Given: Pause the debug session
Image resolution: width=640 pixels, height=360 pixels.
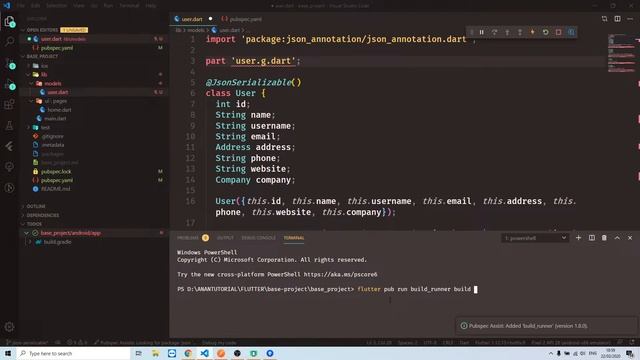Looking at the screenshot, I should pyautogui.click(x=482, y=32).
